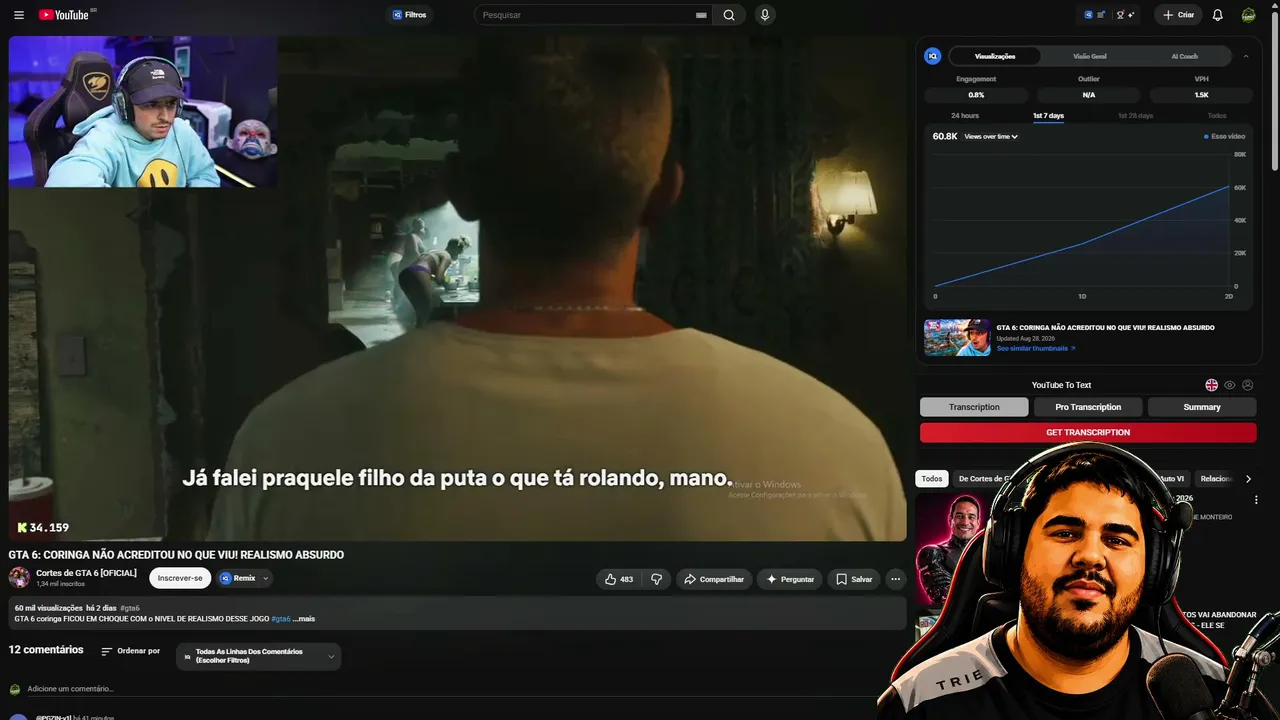
Task: Click the magnifying glass search button
Action: tap(729, 15)
